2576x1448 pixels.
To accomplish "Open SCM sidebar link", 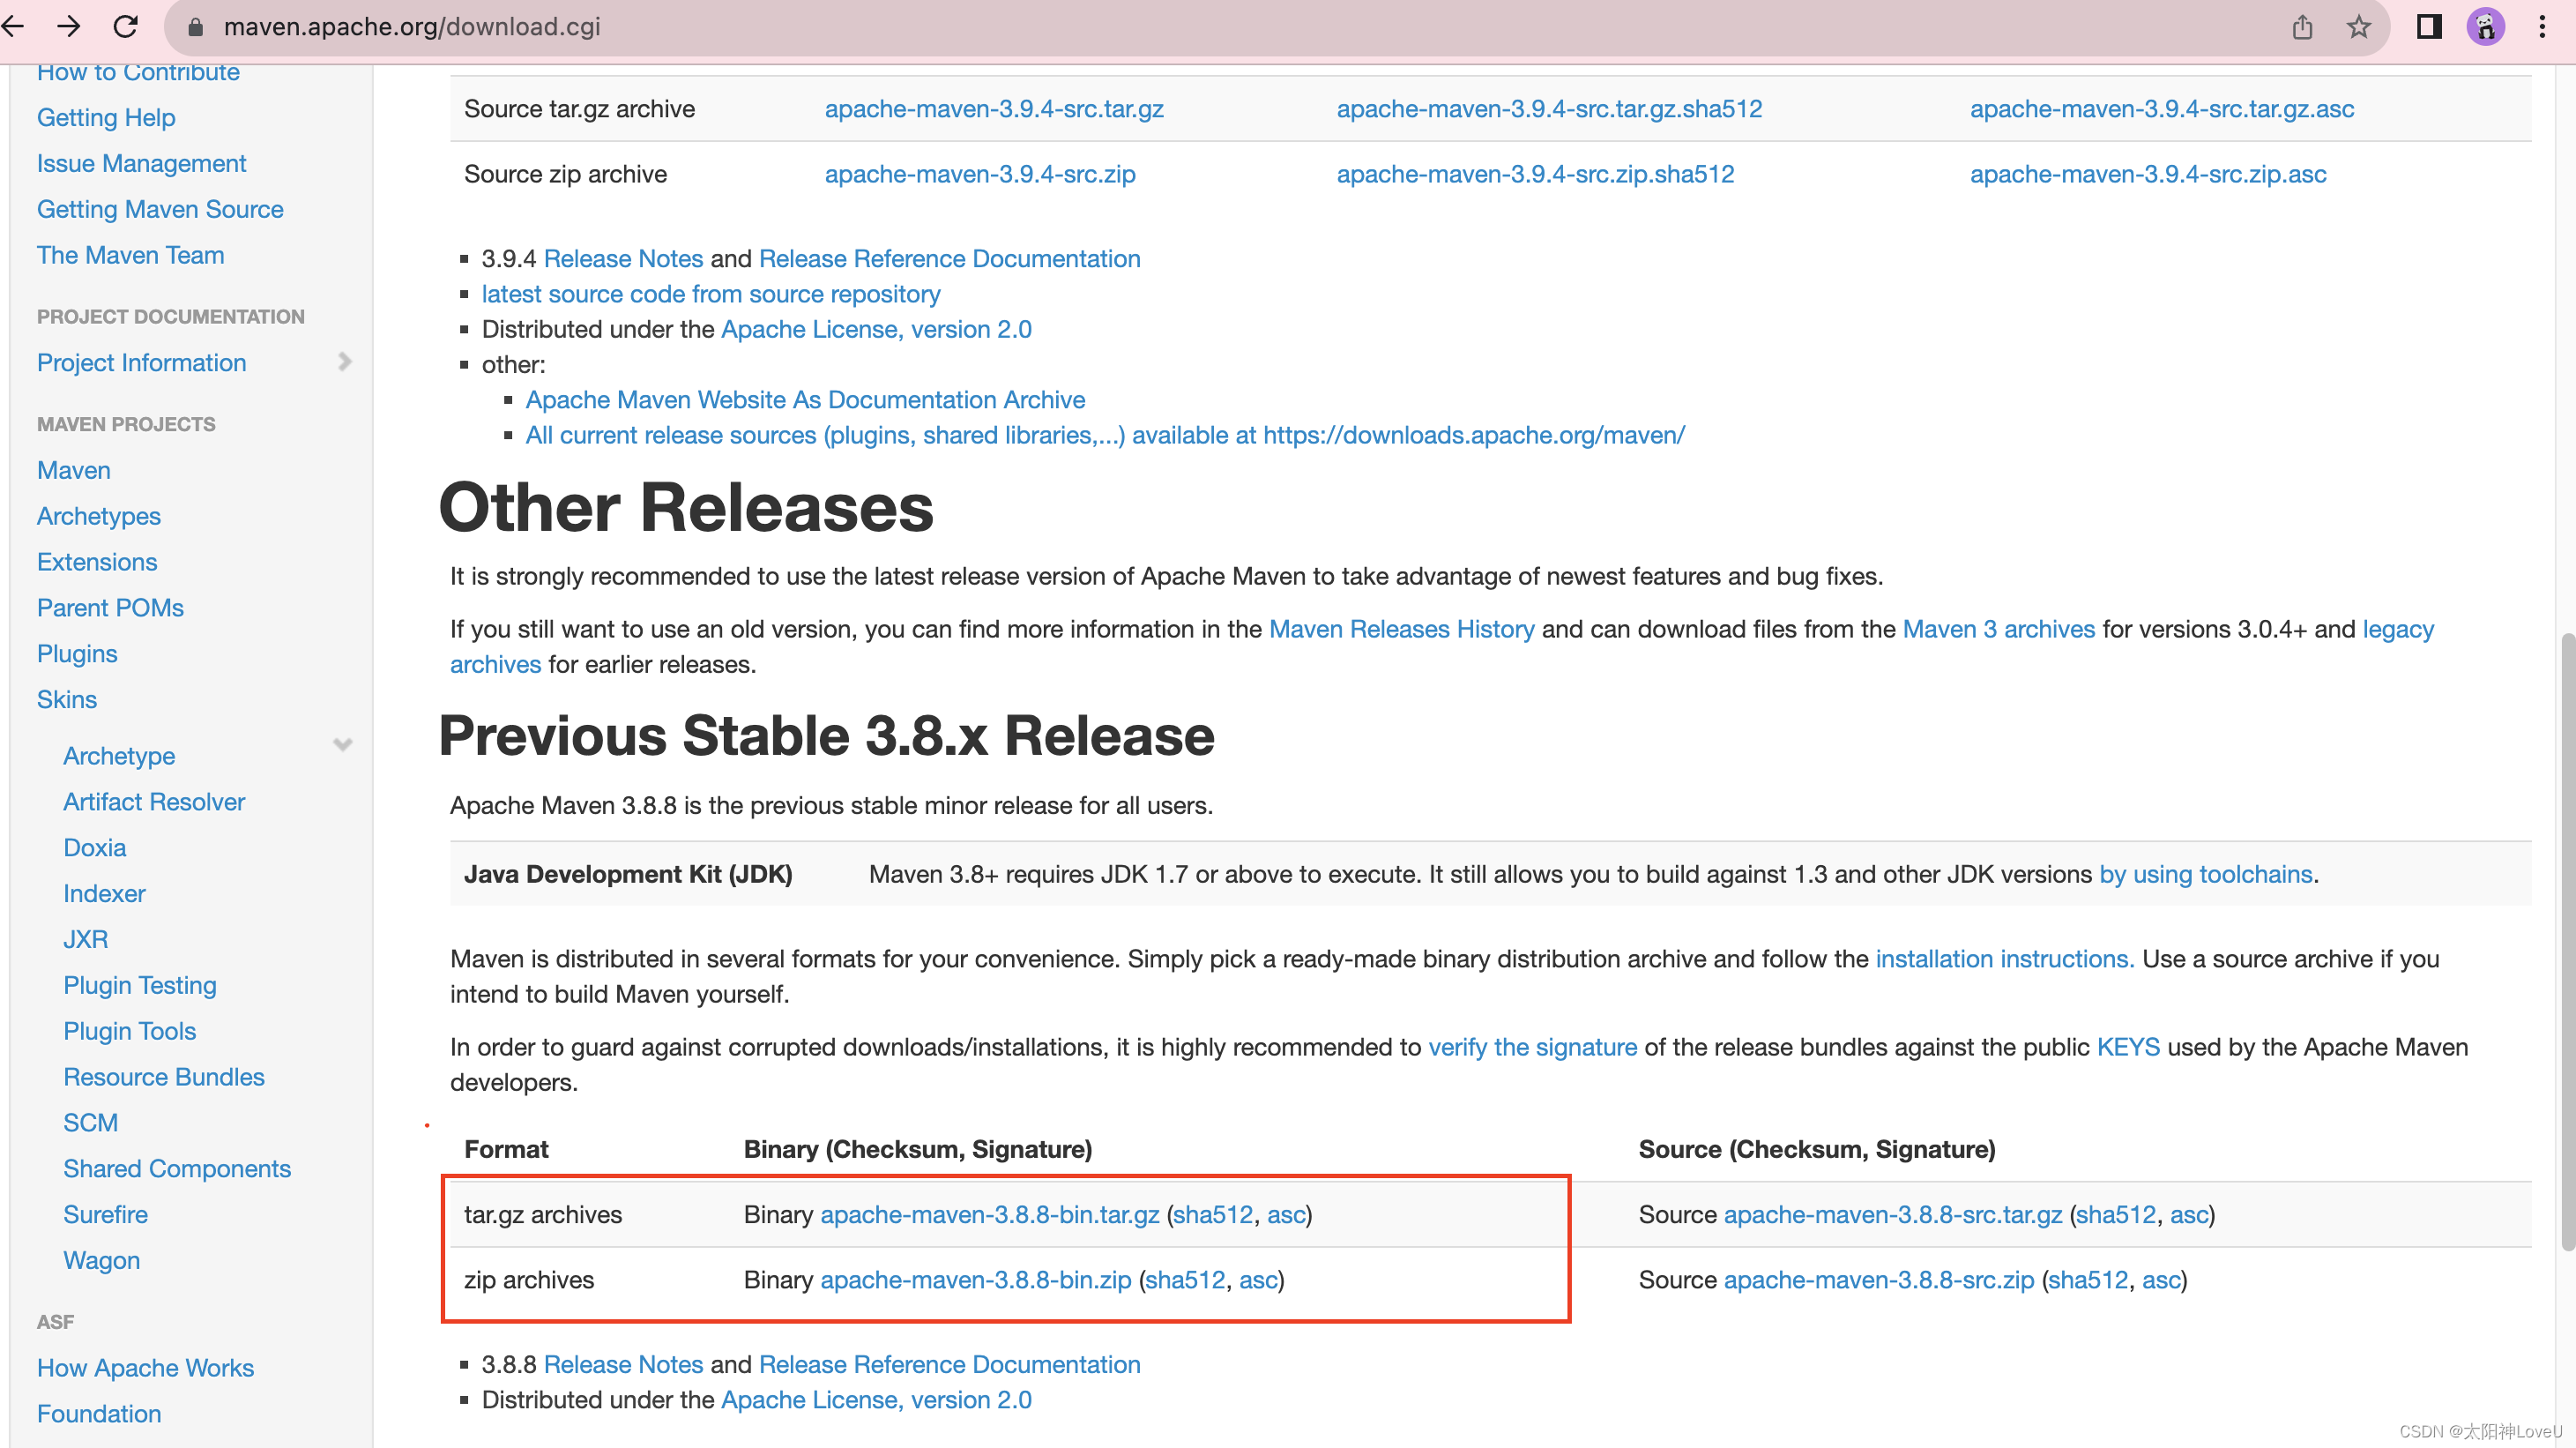I will (90, 1123).
